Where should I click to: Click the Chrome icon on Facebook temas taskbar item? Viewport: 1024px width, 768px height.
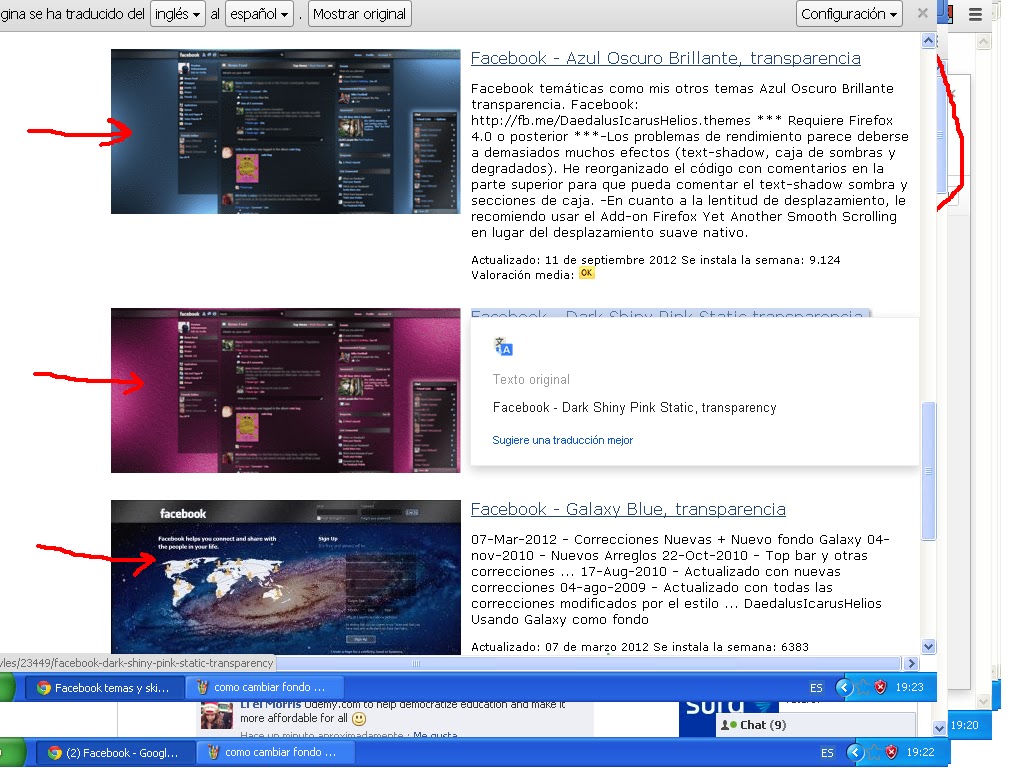[44, 688]
